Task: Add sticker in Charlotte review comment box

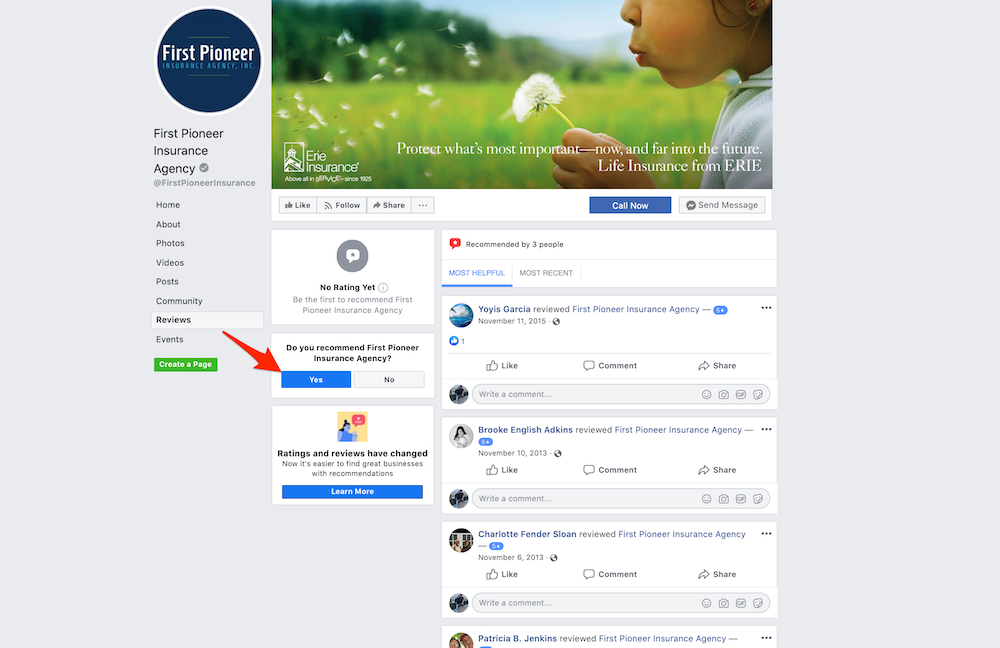Action: point(758,603)
